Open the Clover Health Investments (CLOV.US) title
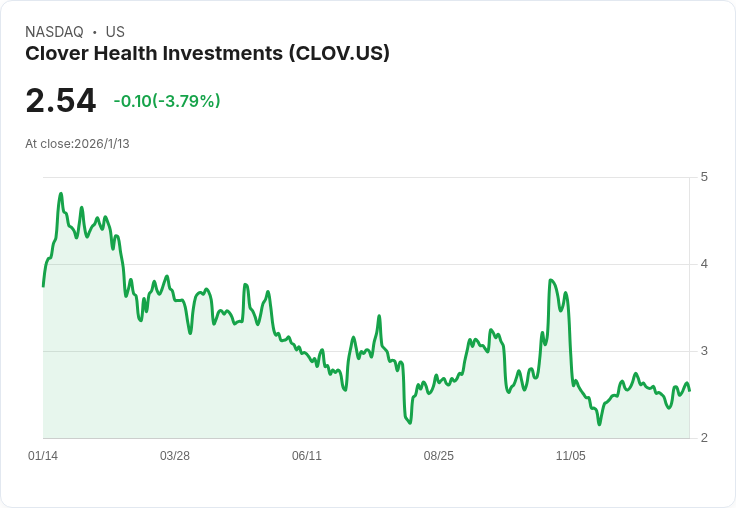The width and height of the screenshot is (736, 508). tap(207, 54)
